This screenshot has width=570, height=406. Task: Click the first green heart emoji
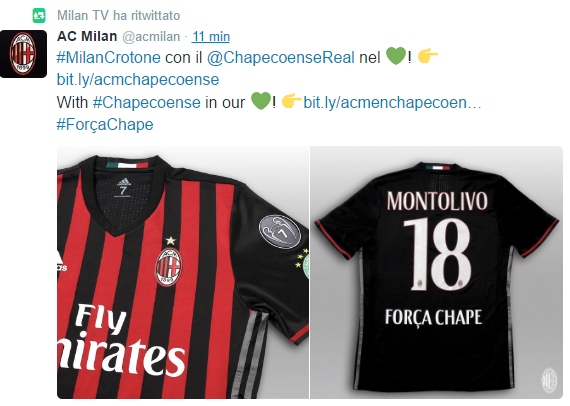click(396, 56)
